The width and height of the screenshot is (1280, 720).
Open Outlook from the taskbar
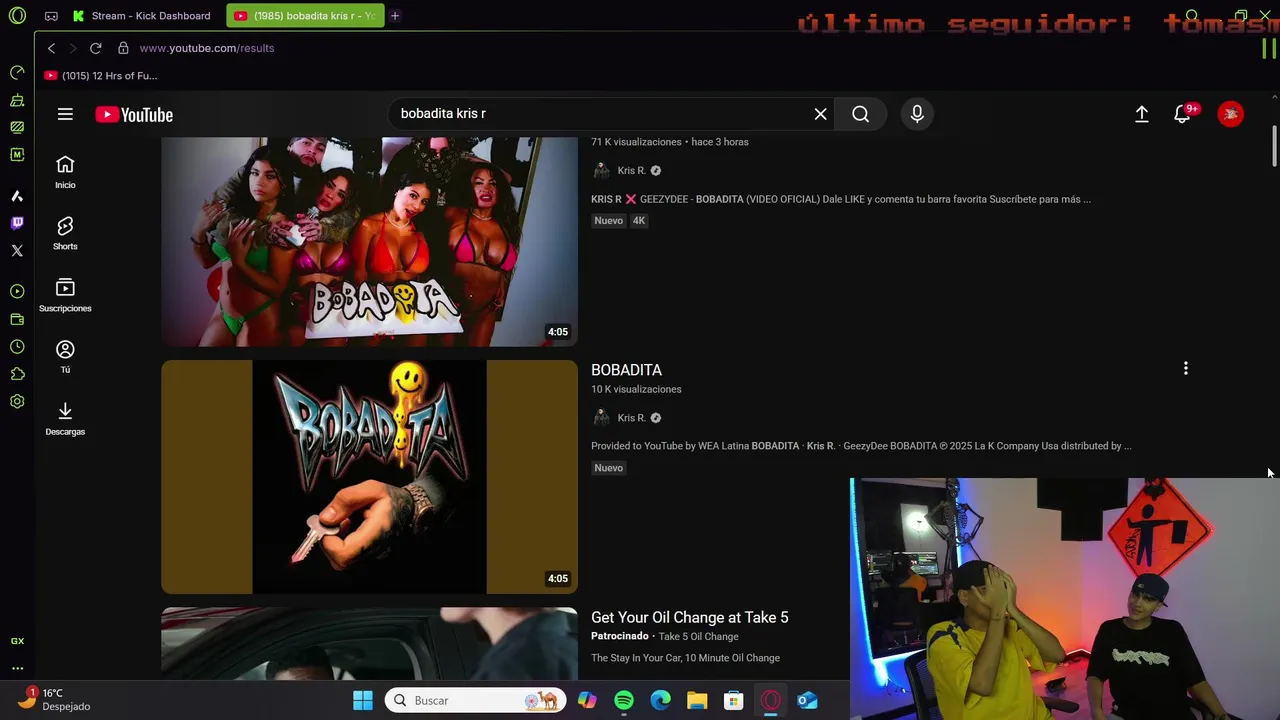pos(808,701)
